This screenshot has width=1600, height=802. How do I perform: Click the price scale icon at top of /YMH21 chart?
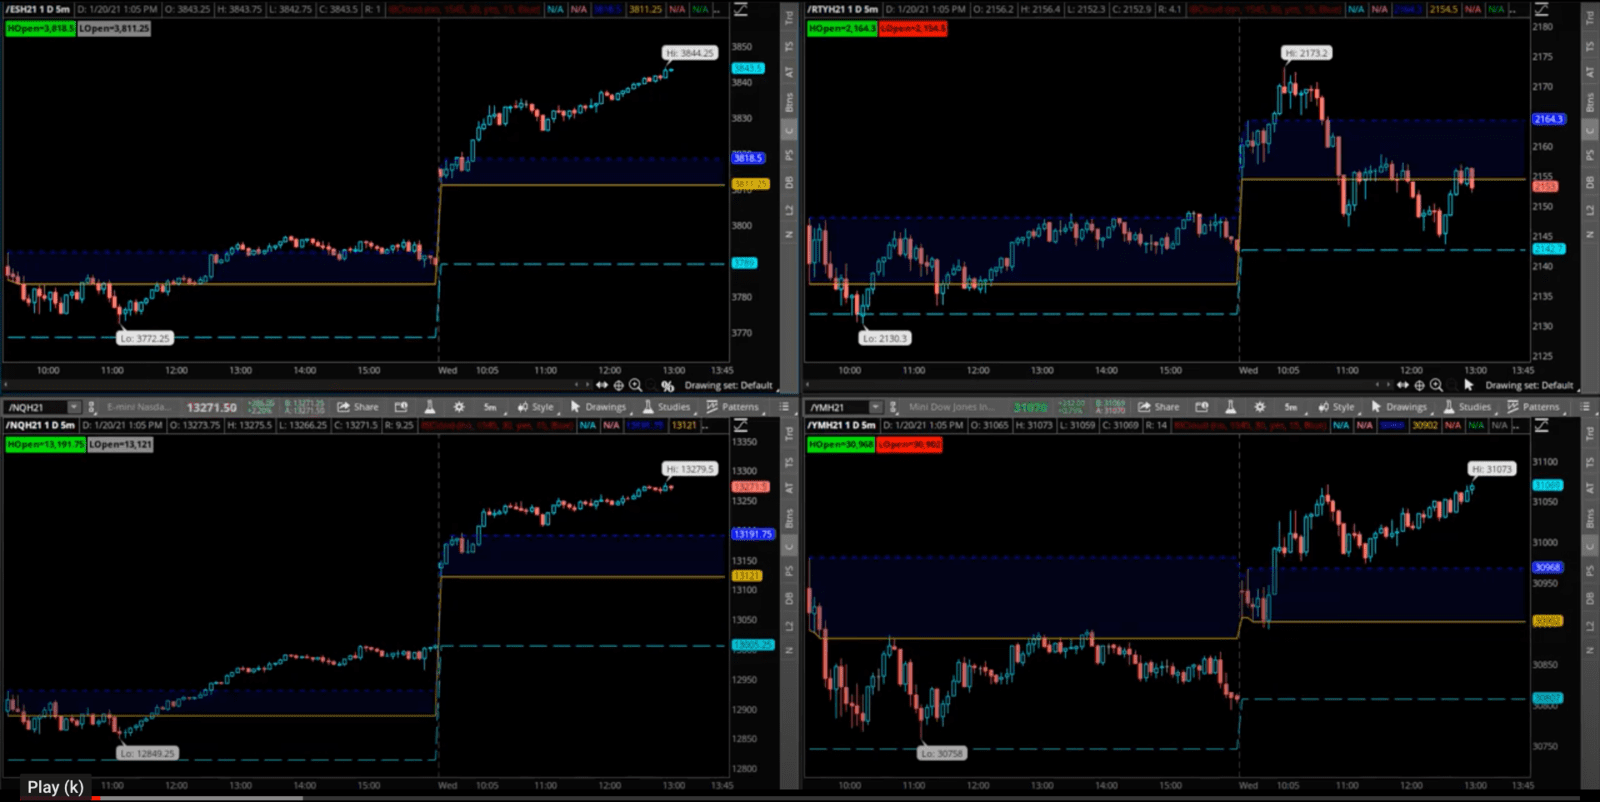(x=1542, y=426)
